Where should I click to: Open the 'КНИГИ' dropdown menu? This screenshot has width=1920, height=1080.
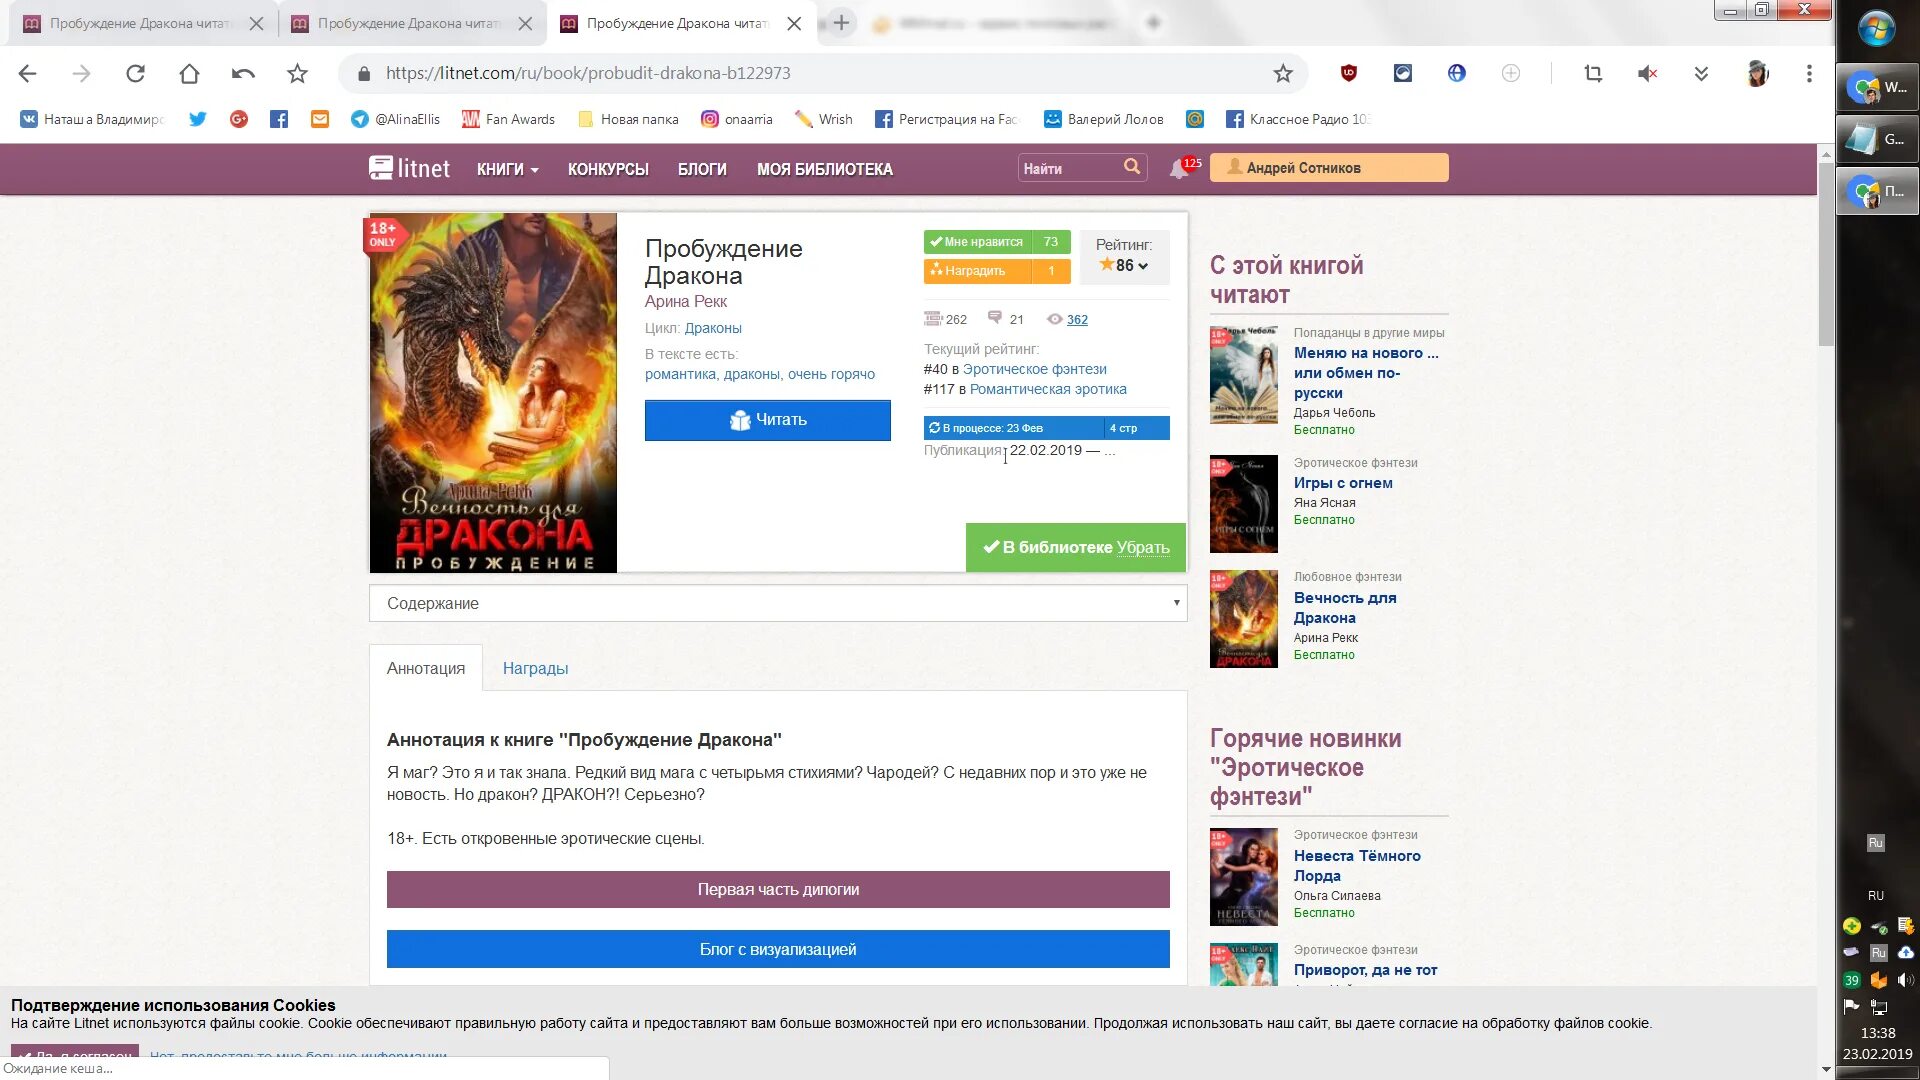507,169
